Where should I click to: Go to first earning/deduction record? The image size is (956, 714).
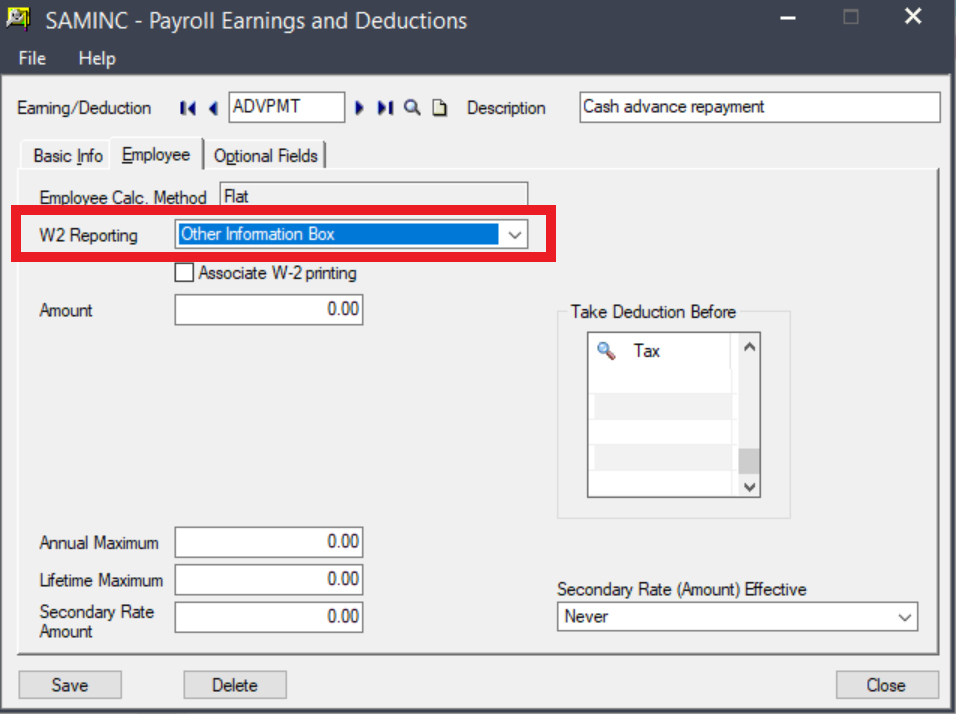click(188, 109)
